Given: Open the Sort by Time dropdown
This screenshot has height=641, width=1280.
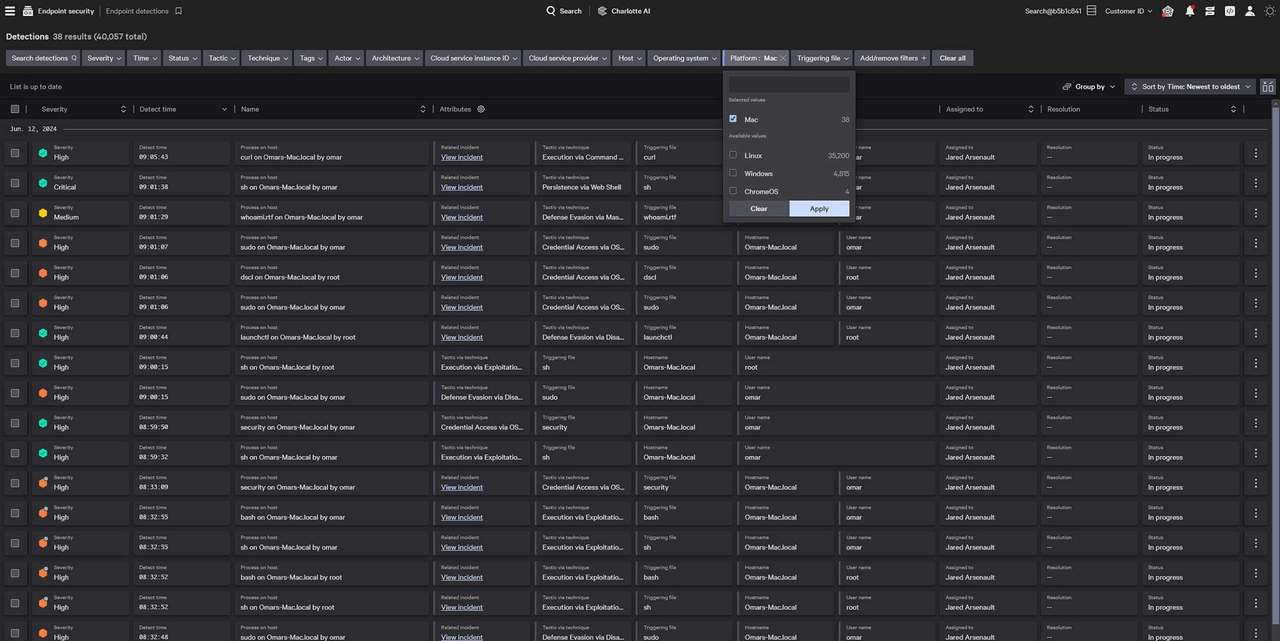Looking at the screenshot, I should click(1190, 87).
